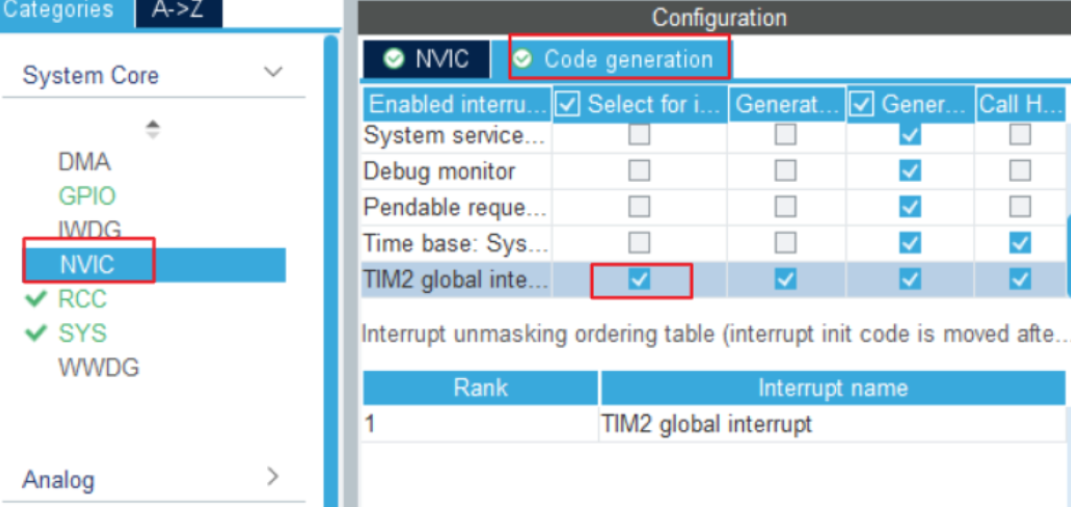
Task: Select 'TIM2 global interrupt' in ordering table
Action: coord(706,424)
